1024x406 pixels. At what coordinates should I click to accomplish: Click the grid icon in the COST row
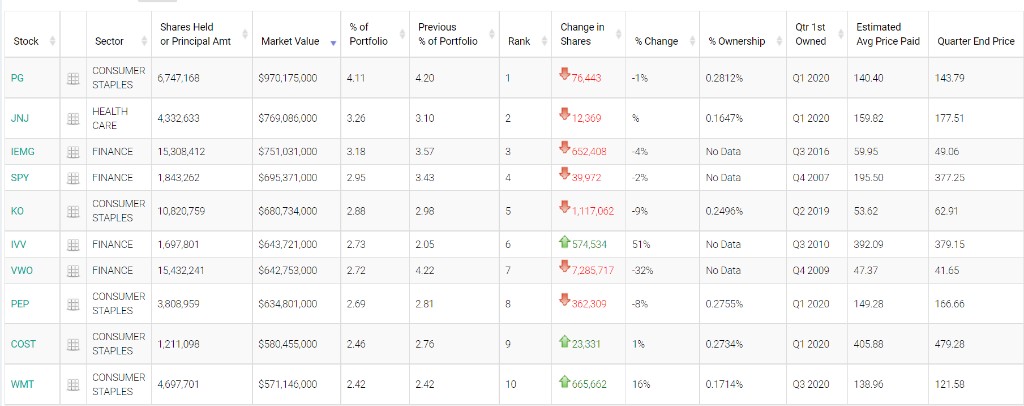(73, 344)
